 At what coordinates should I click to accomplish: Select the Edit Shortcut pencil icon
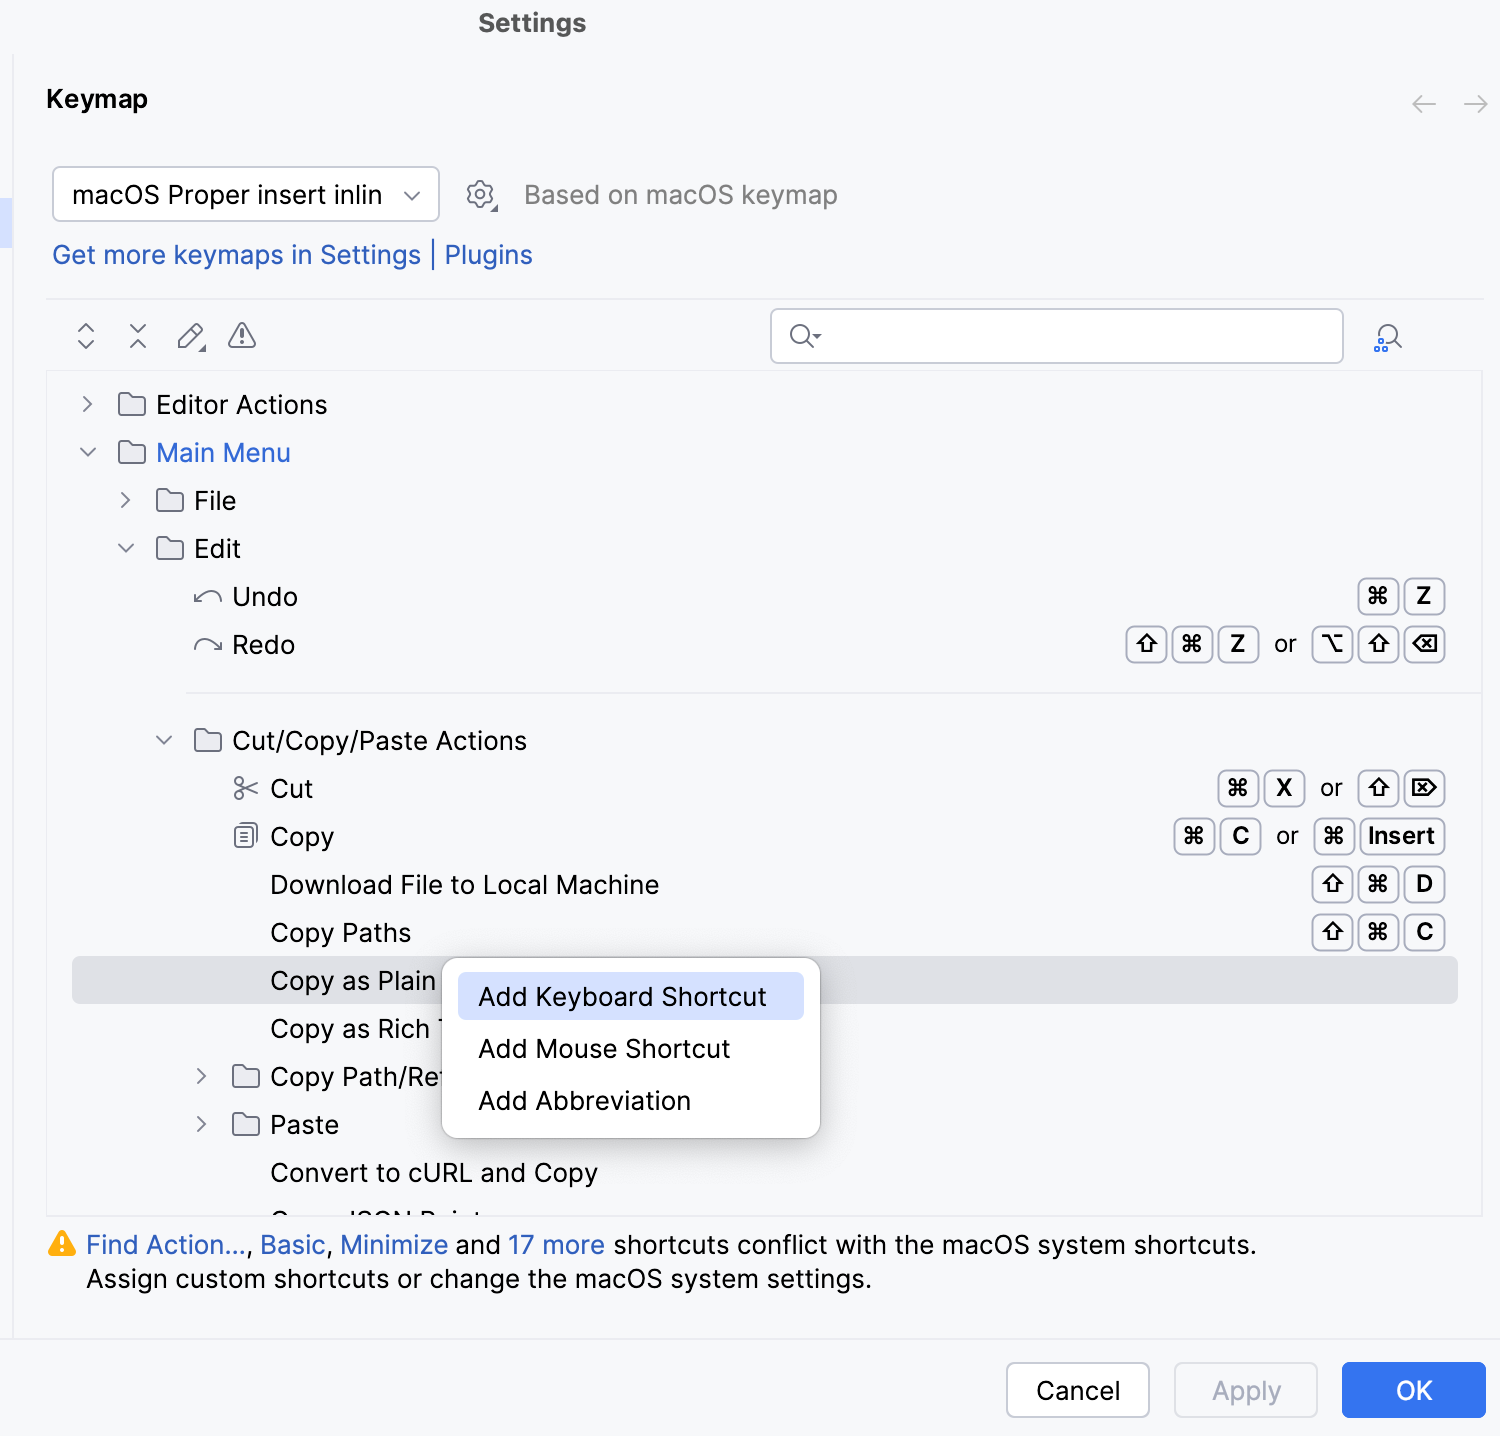coord(189,336)
